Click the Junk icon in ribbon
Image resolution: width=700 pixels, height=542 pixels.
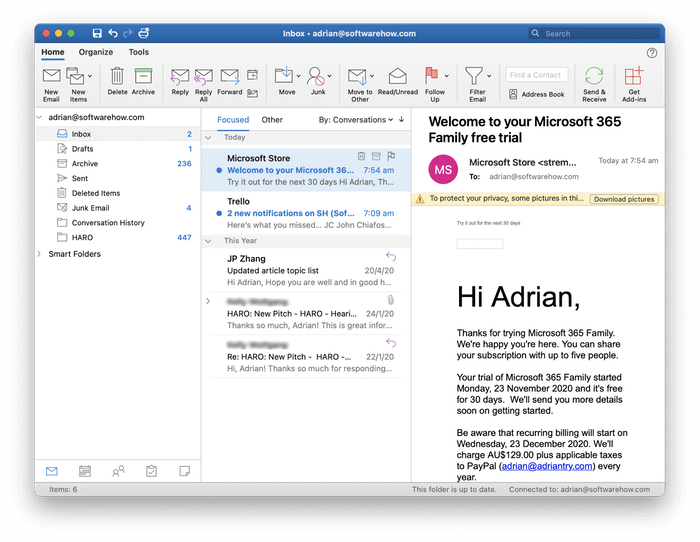(x=316, y=76)
